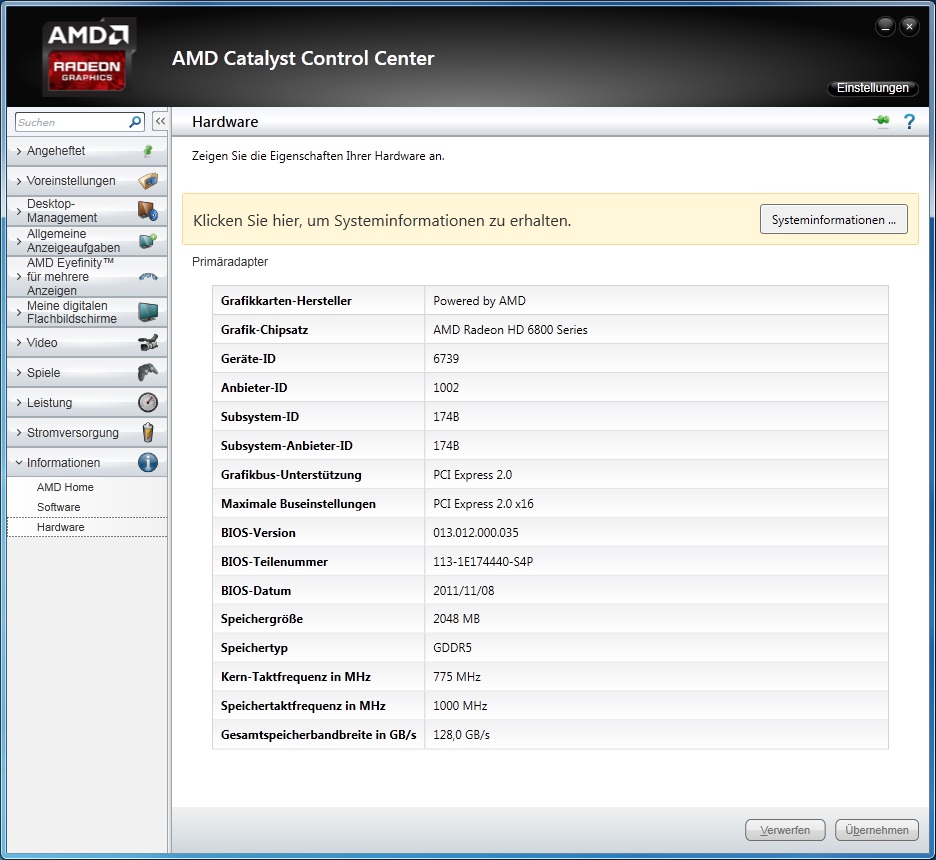
Task: Collapse the sidebar with double-arrow button
Action: (x=160, y=121)
